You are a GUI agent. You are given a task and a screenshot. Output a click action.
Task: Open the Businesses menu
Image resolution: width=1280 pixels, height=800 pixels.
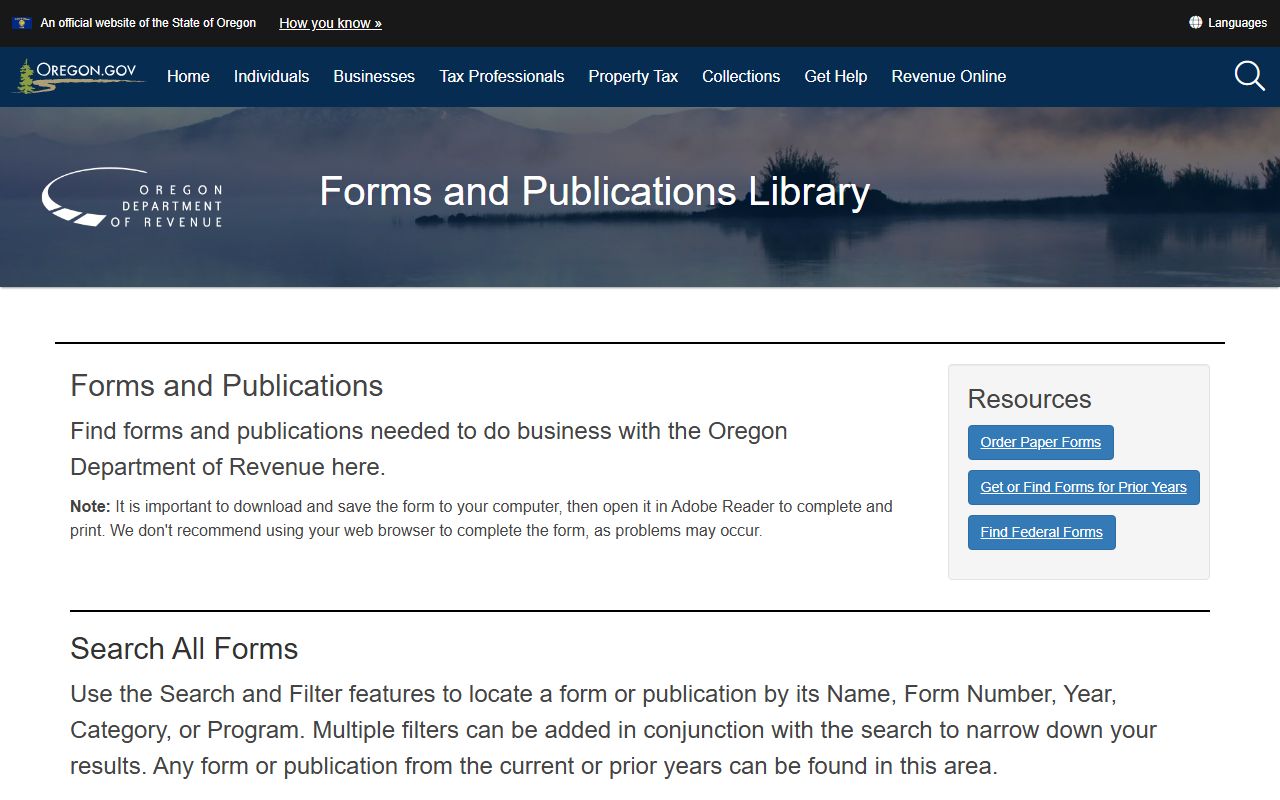374,76
